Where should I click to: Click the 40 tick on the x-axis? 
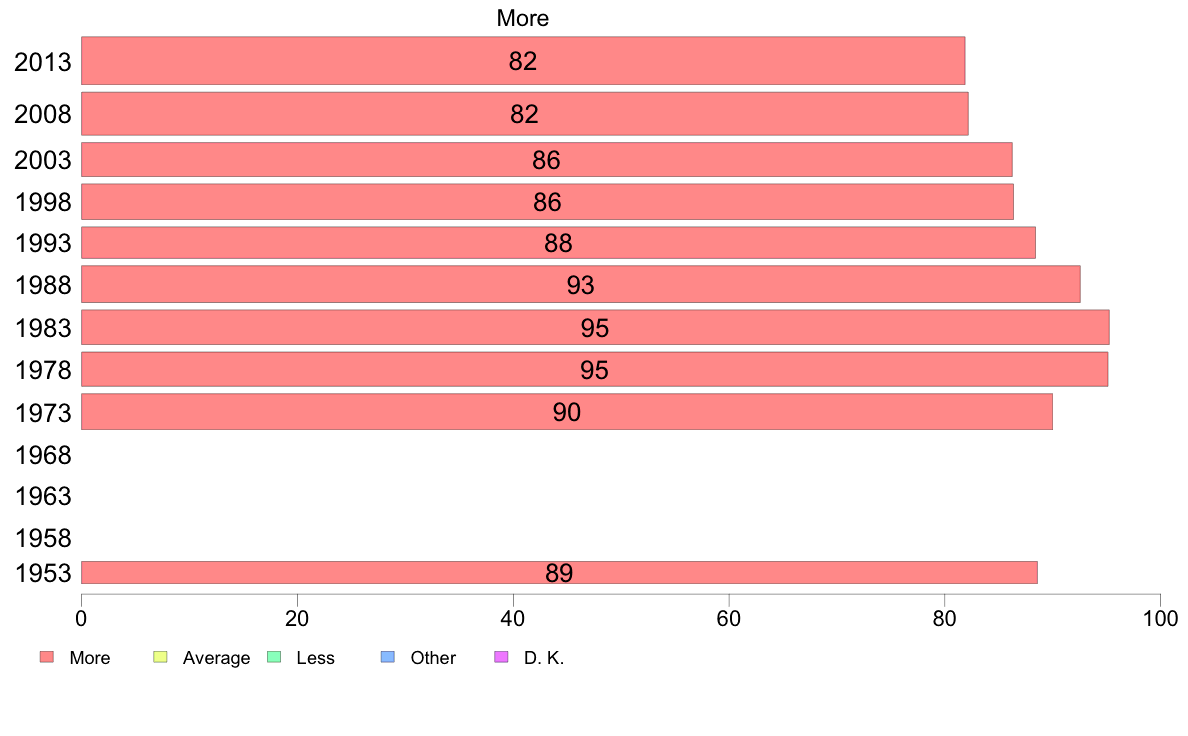513,619
